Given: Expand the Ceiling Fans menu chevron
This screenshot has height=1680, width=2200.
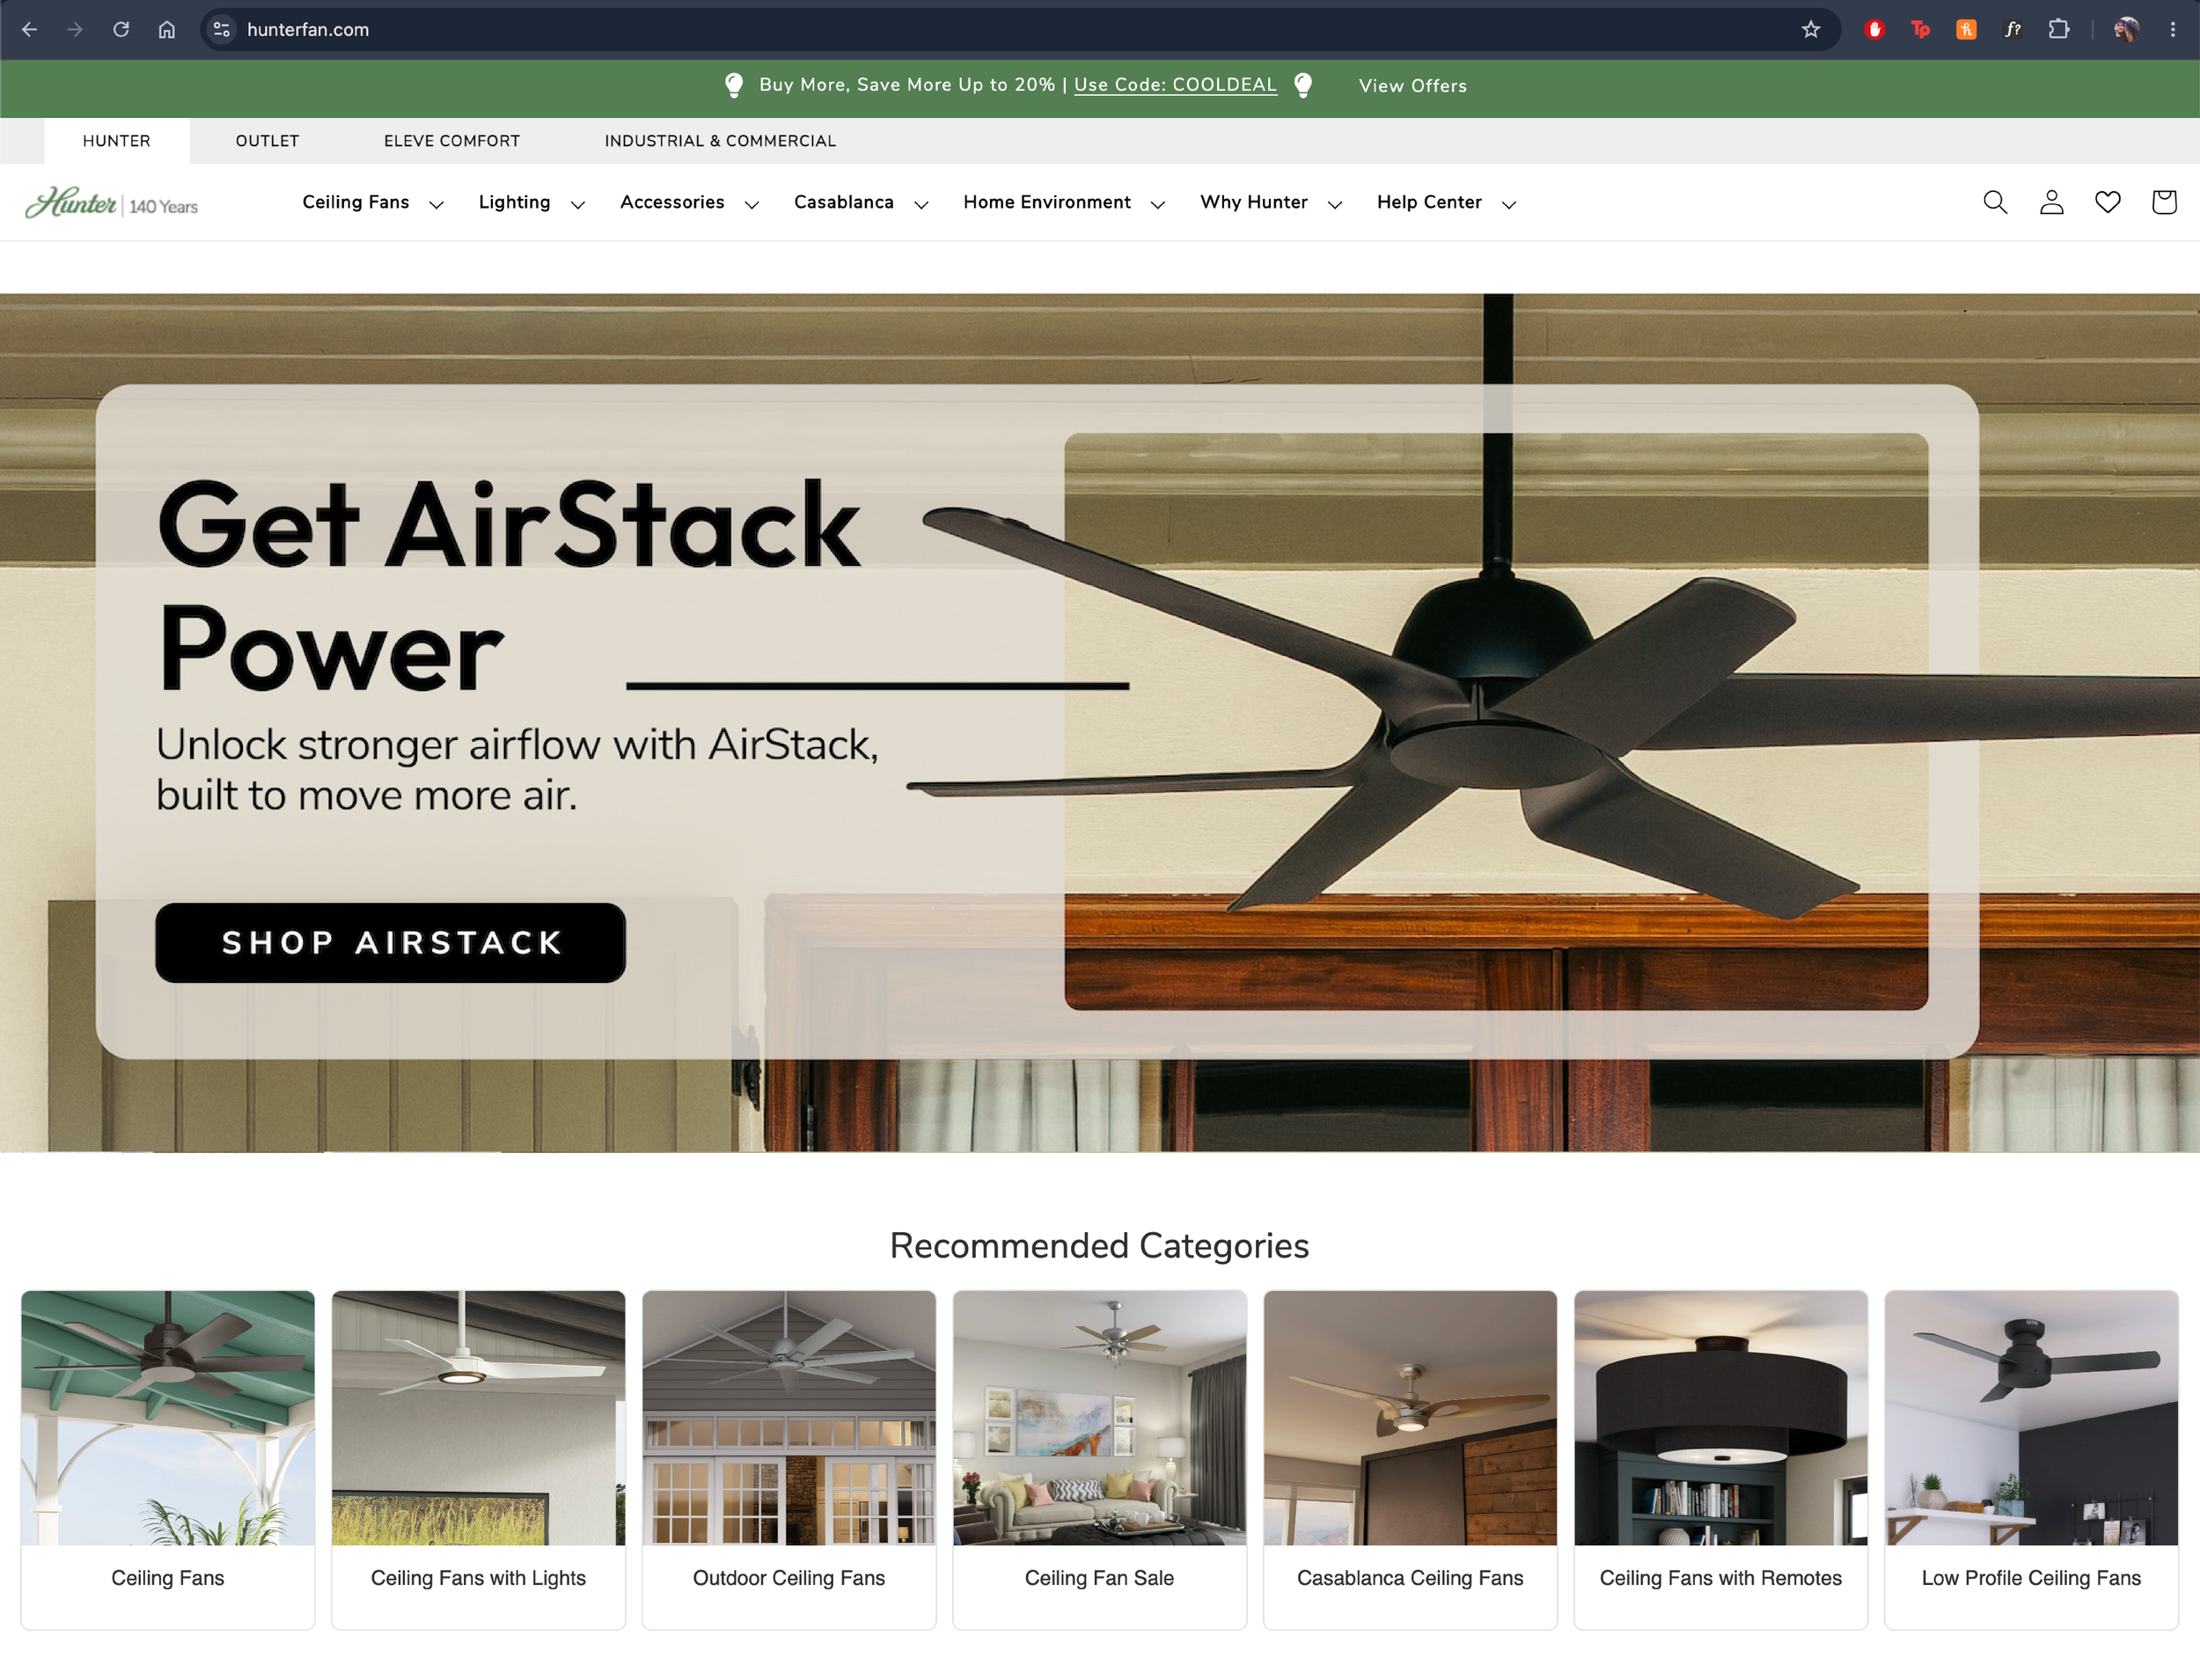Looking at the screenshot, I should pos(436,205).
